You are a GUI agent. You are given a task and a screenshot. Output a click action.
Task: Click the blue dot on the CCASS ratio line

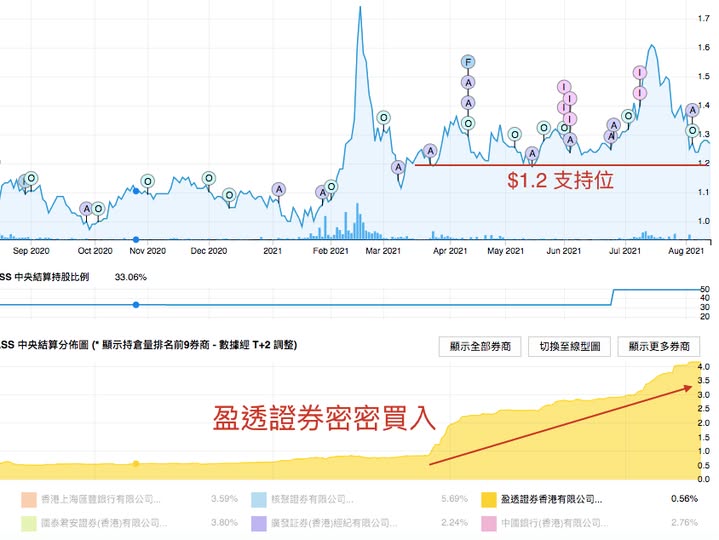tap(136, 305)
